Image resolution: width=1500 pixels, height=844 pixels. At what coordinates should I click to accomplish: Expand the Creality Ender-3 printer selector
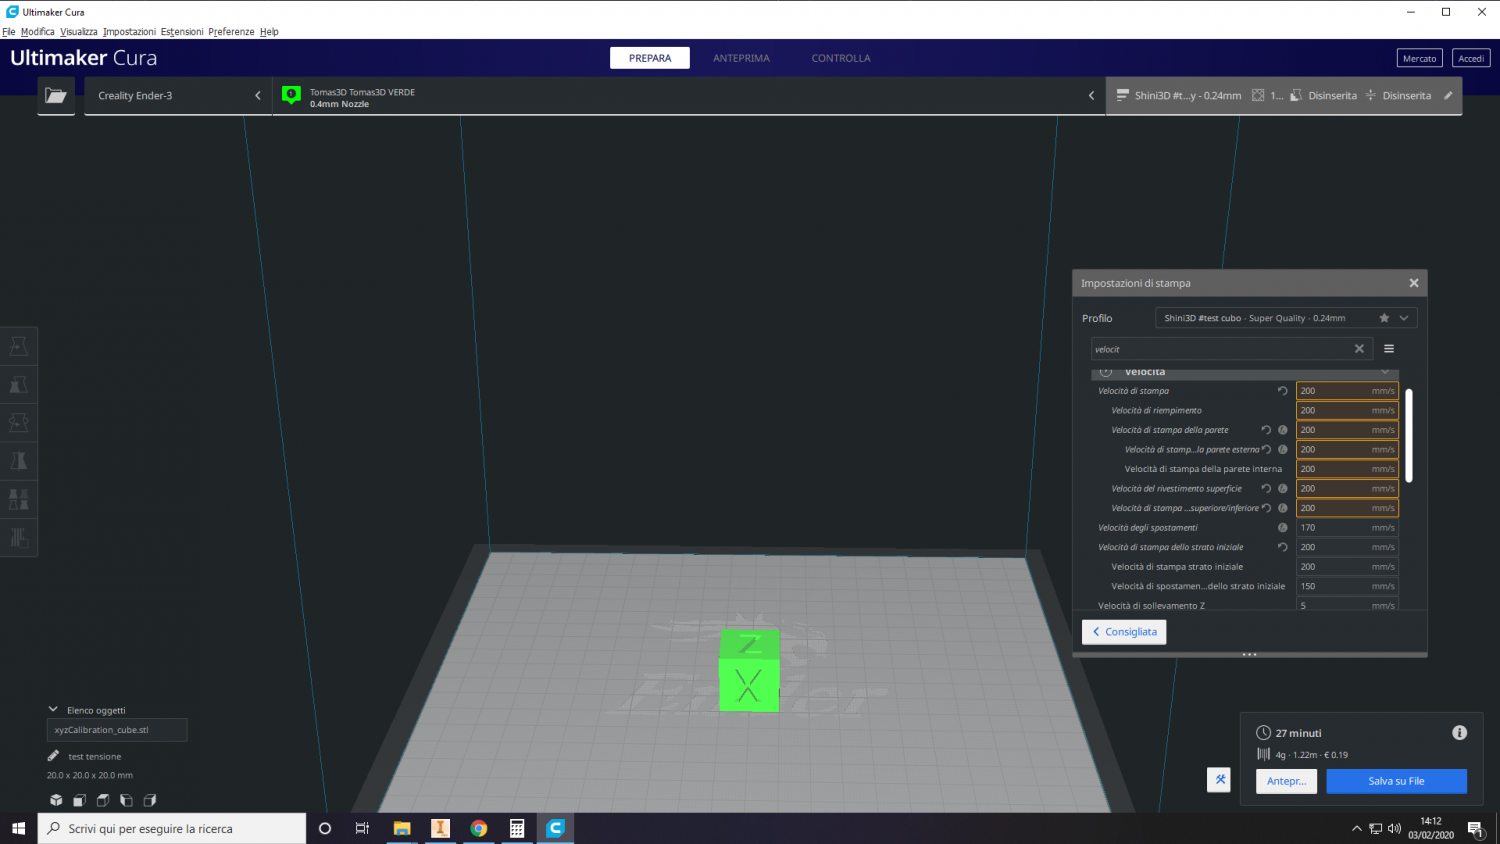178,96
